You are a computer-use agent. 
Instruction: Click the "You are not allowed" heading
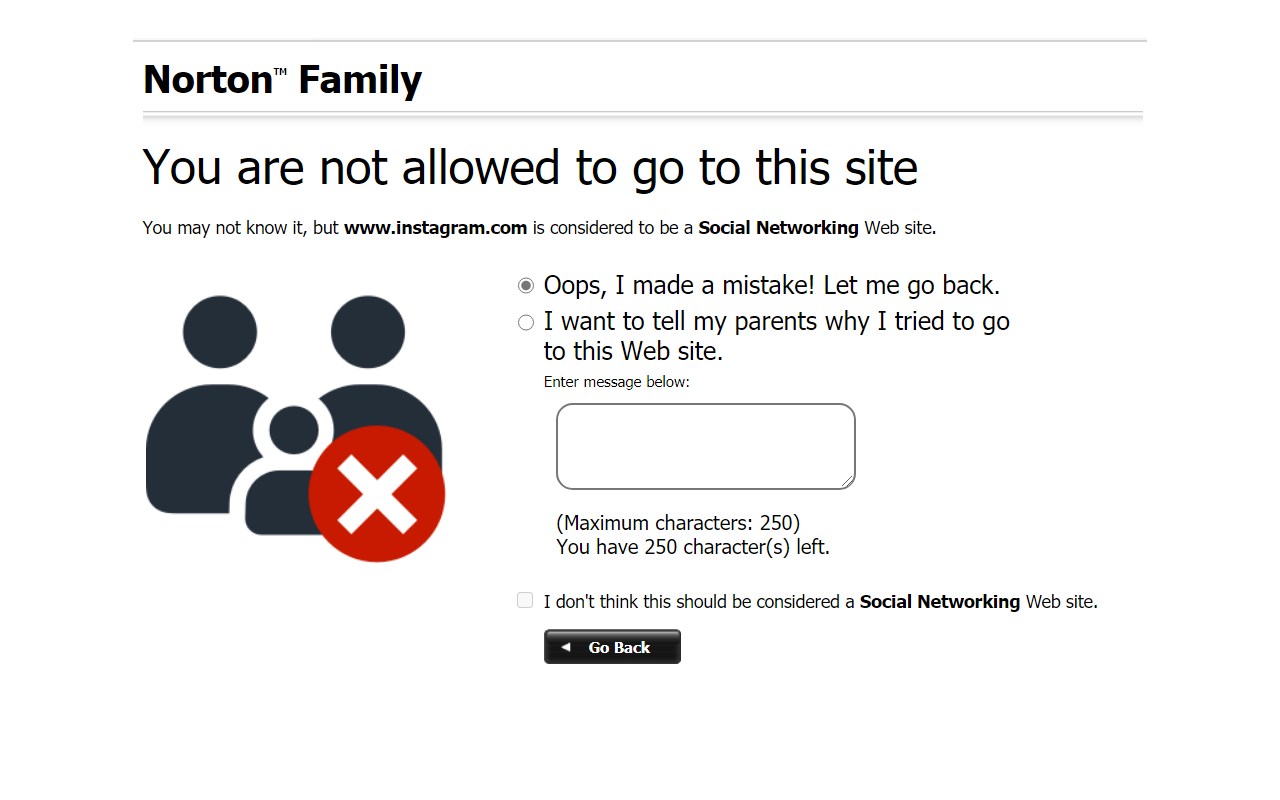530,167
